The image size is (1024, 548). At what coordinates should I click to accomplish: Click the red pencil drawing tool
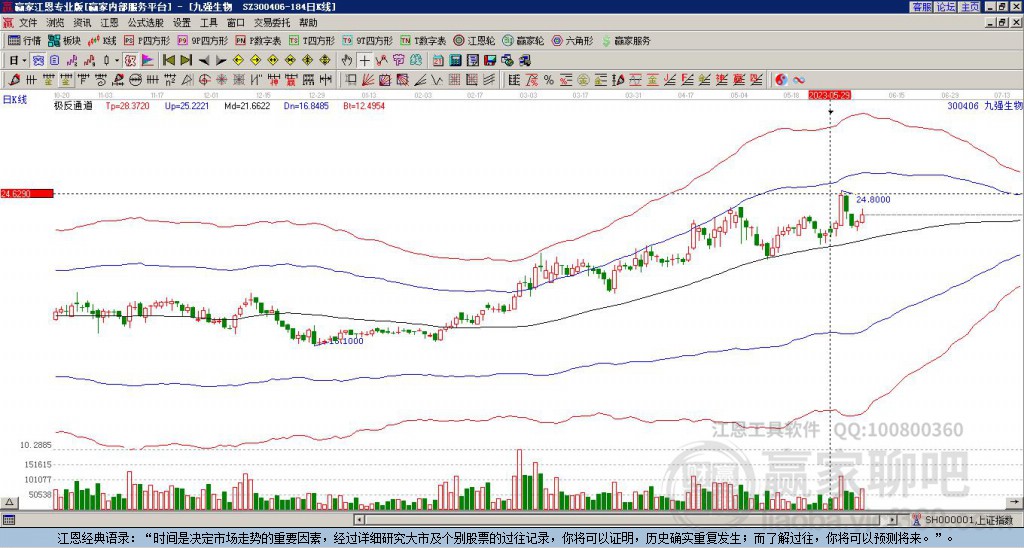click(x=13, y=80)
